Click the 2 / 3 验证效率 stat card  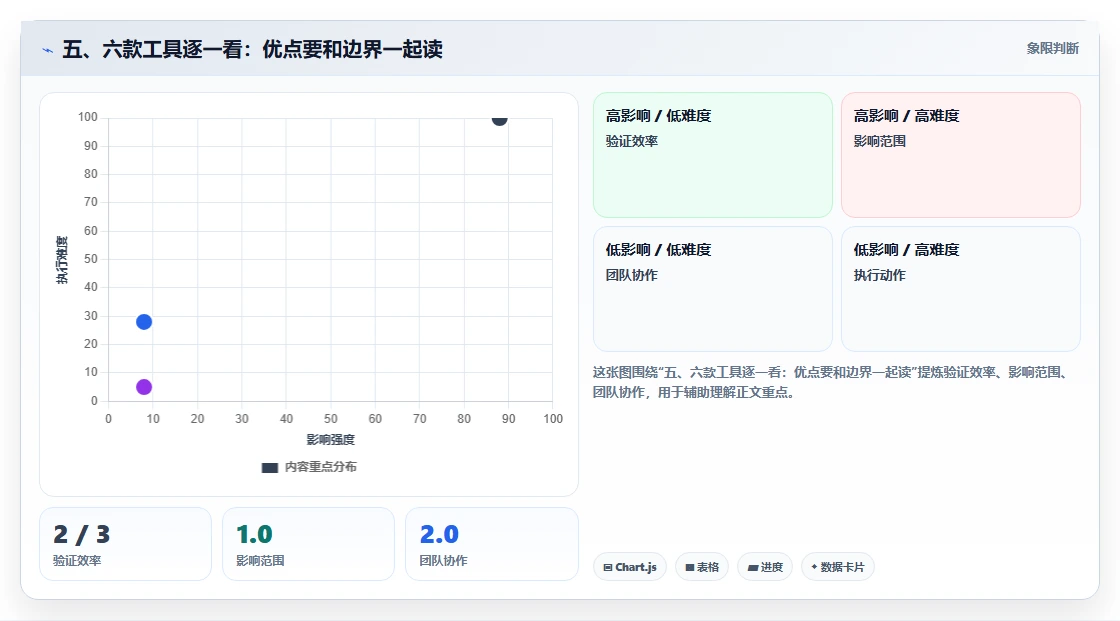125,544
